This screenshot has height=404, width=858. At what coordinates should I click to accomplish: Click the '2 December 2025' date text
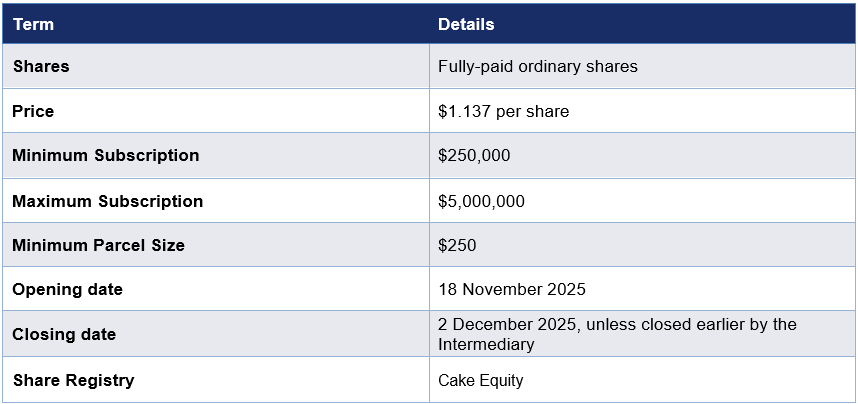[507, 325]
